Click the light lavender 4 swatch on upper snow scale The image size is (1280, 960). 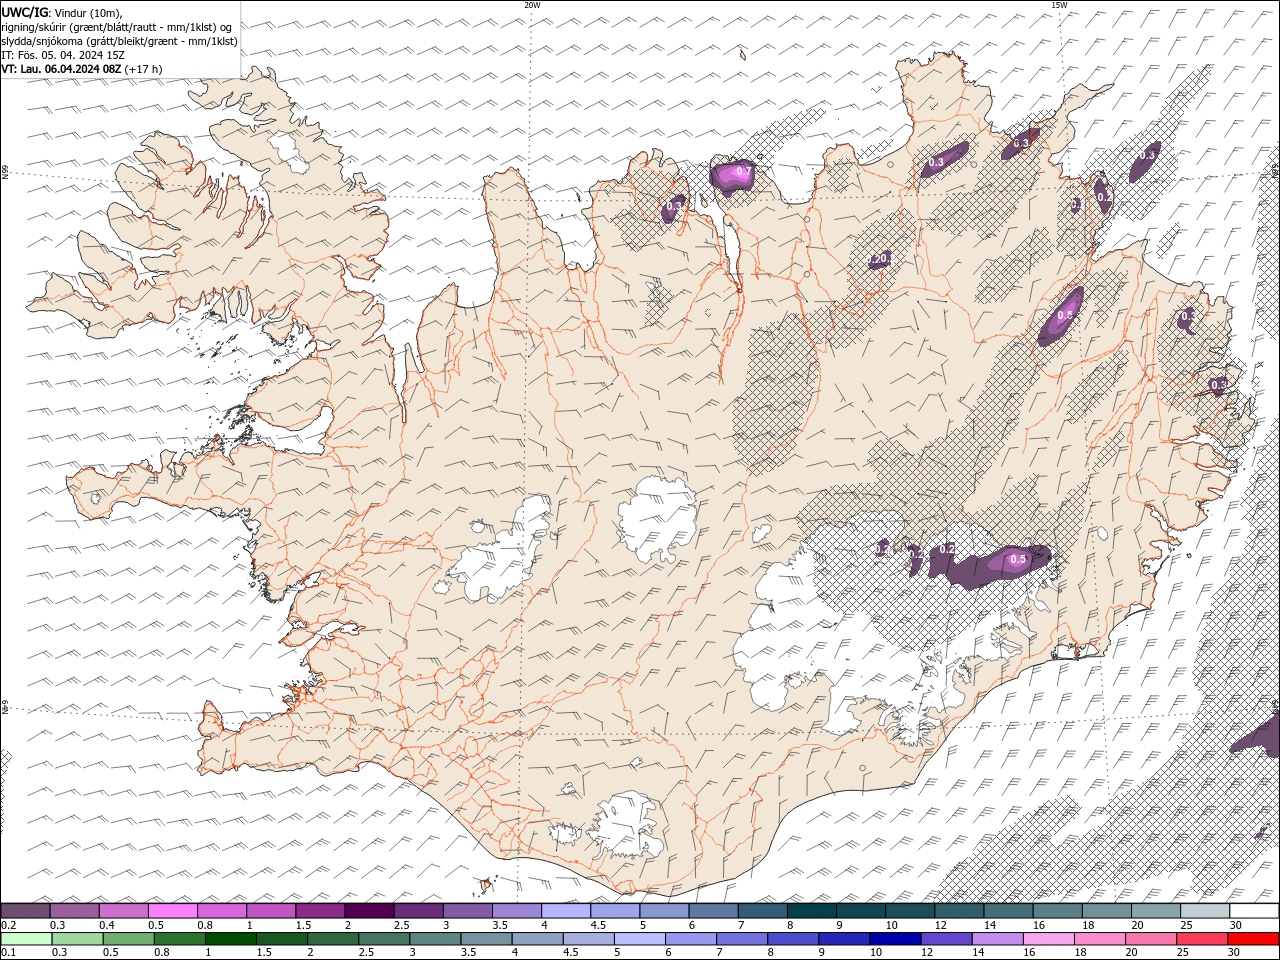(x=566, y=911)
